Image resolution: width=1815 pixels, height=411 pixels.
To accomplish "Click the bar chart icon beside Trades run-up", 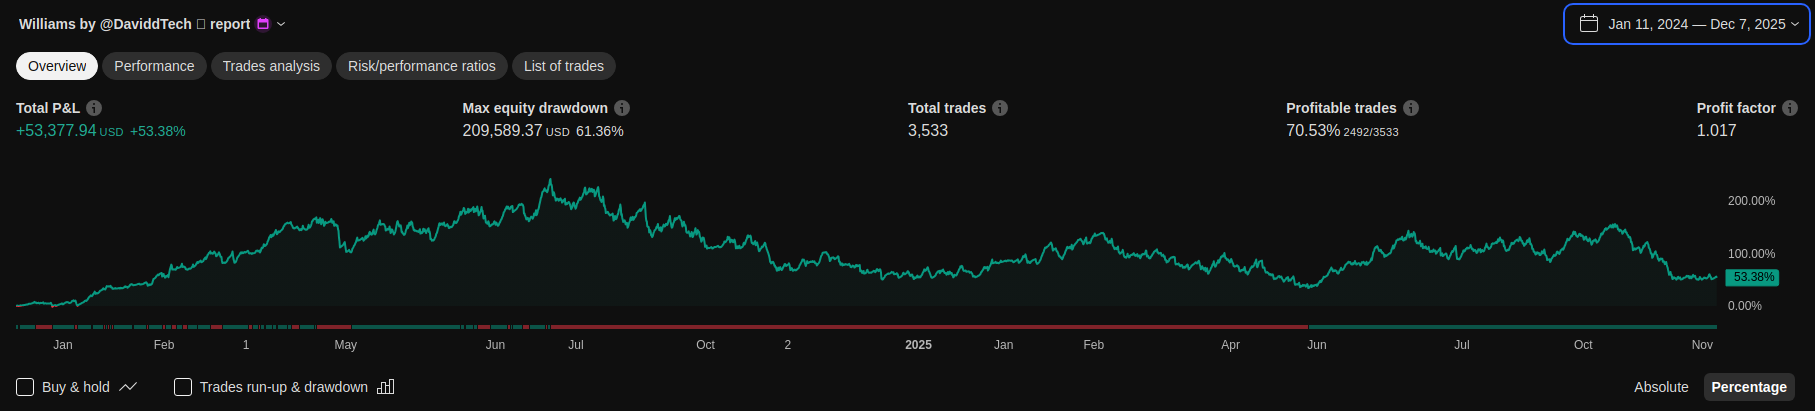I will [x=386, y=387].
